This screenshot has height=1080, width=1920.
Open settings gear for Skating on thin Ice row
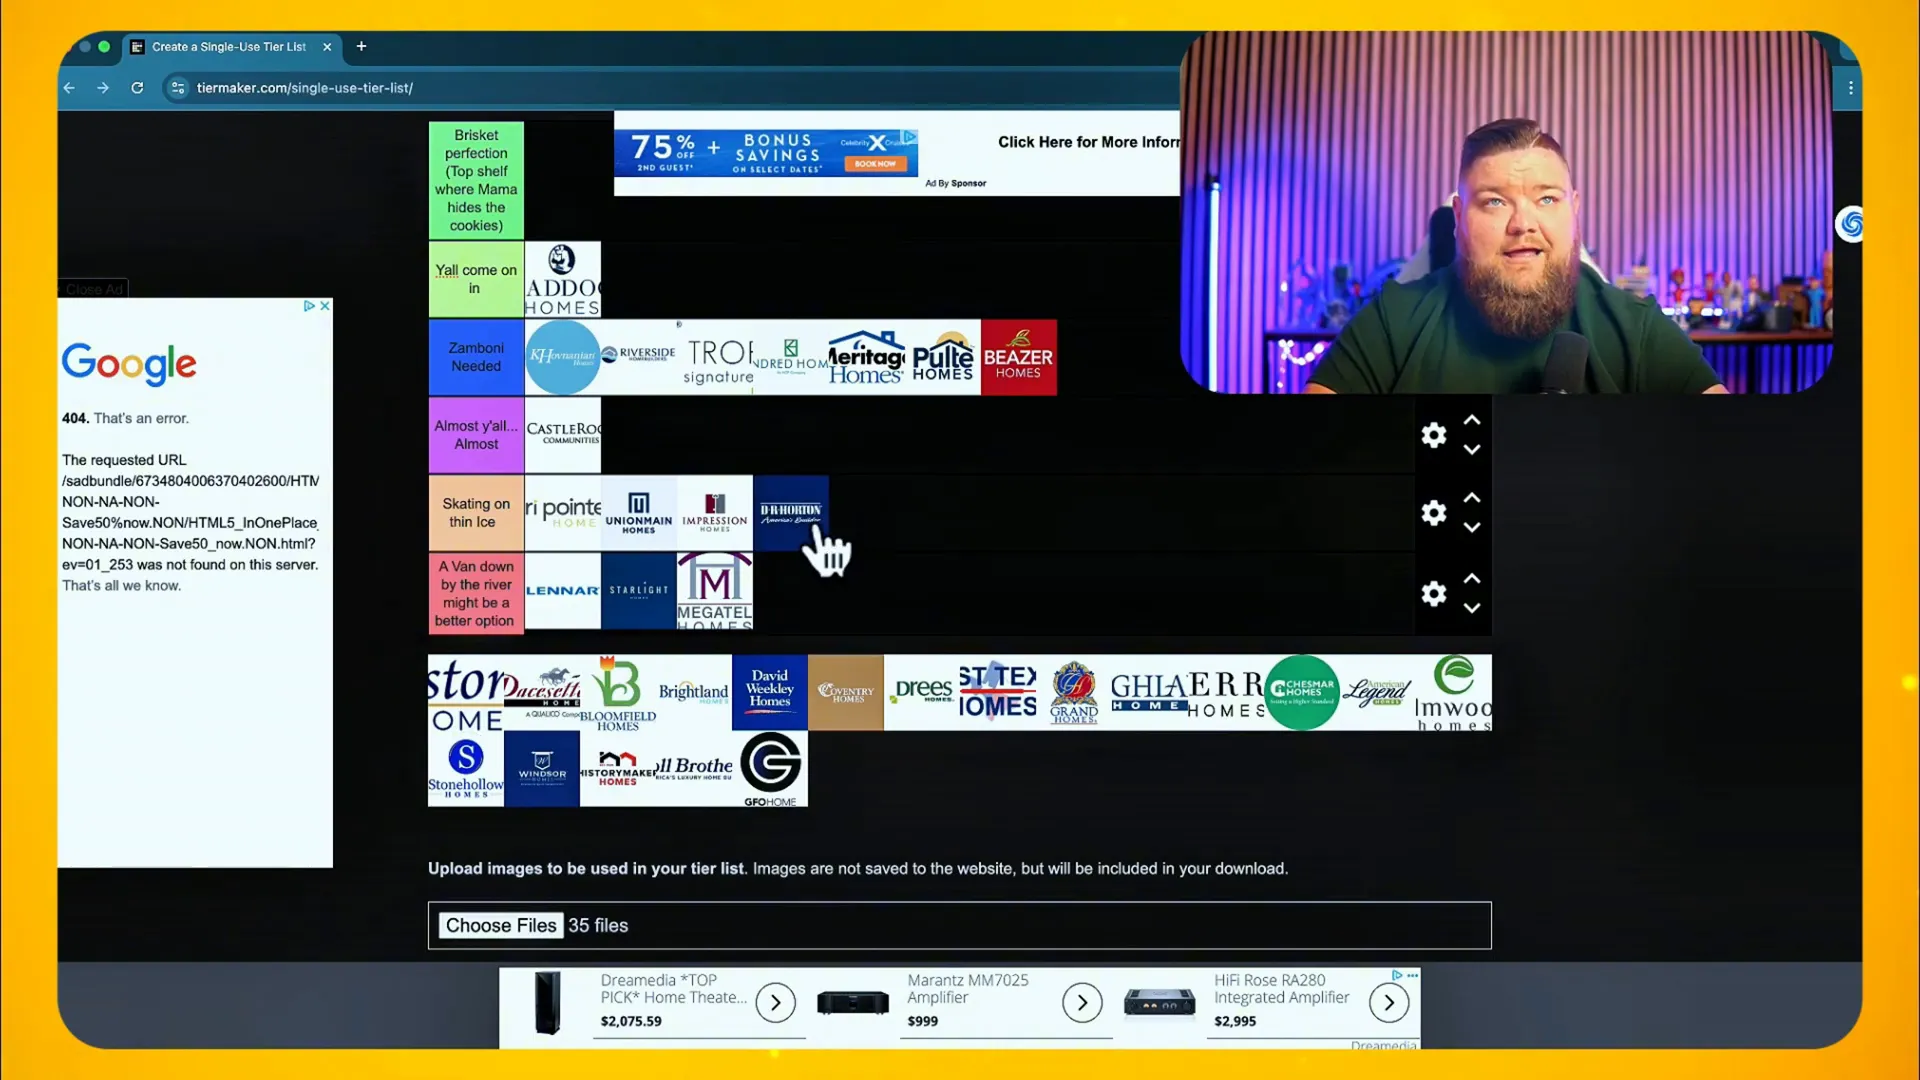click(1434, 513)
